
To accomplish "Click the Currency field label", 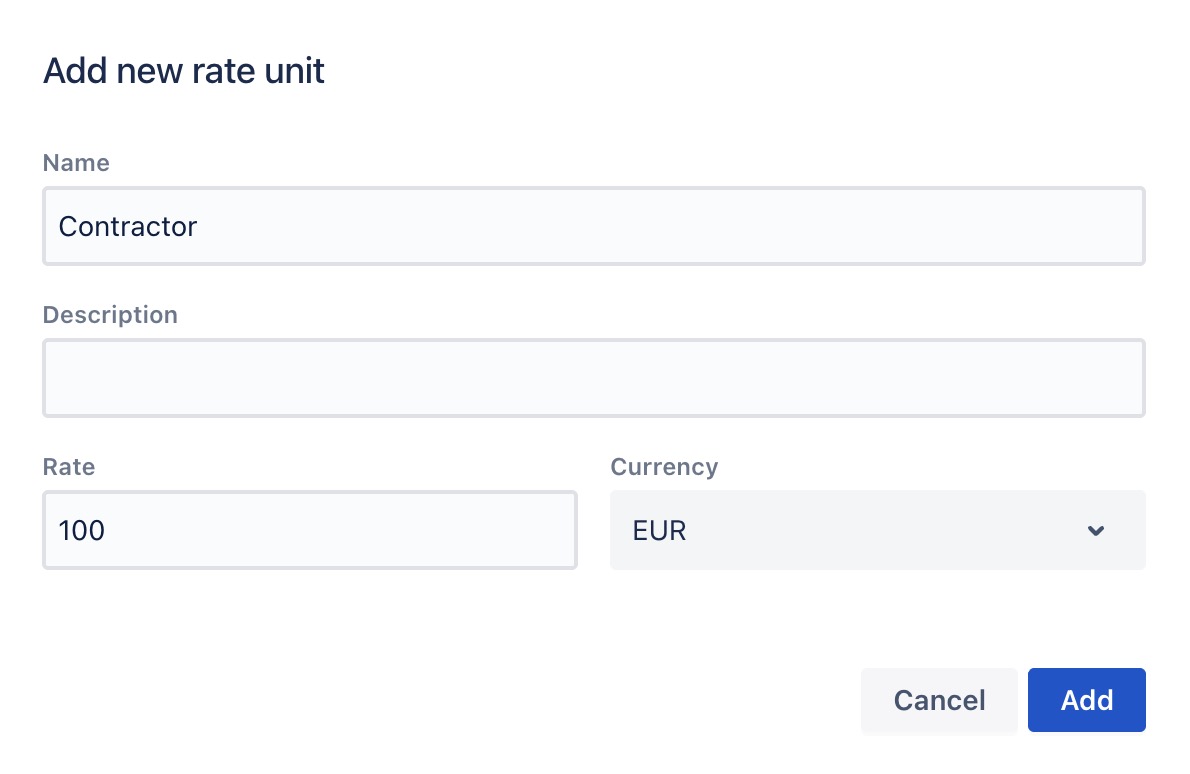I will tap(664, 467).
